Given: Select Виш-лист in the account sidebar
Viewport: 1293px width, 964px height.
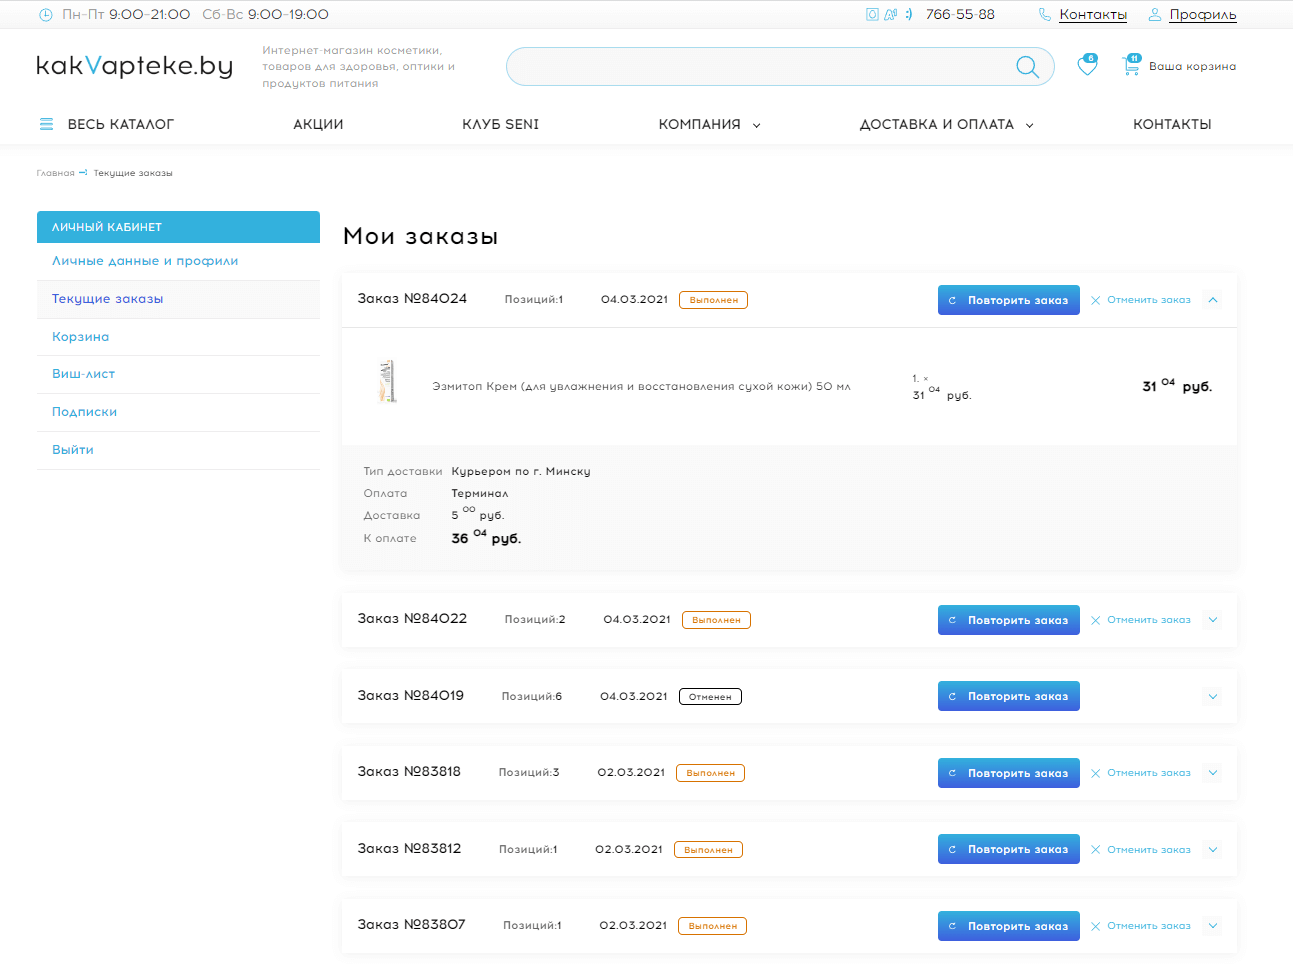Looking at the screenshot, I should pyautogui.click(x=84, y=374).
